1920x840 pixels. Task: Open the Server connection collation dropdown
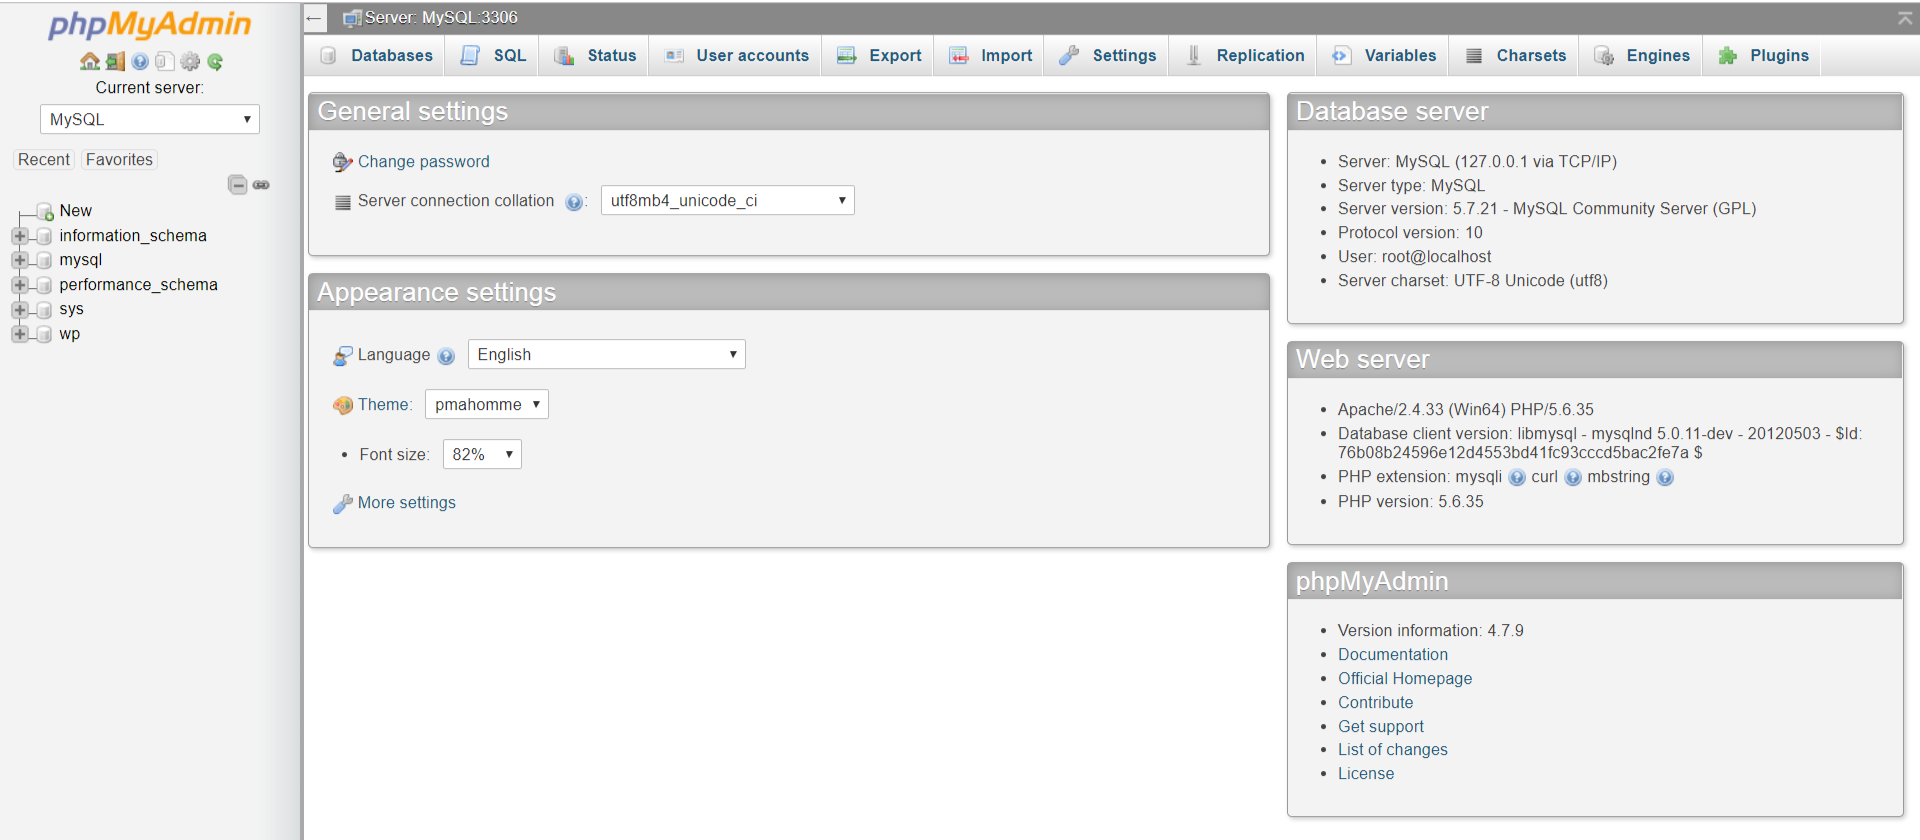click(728, 201)
